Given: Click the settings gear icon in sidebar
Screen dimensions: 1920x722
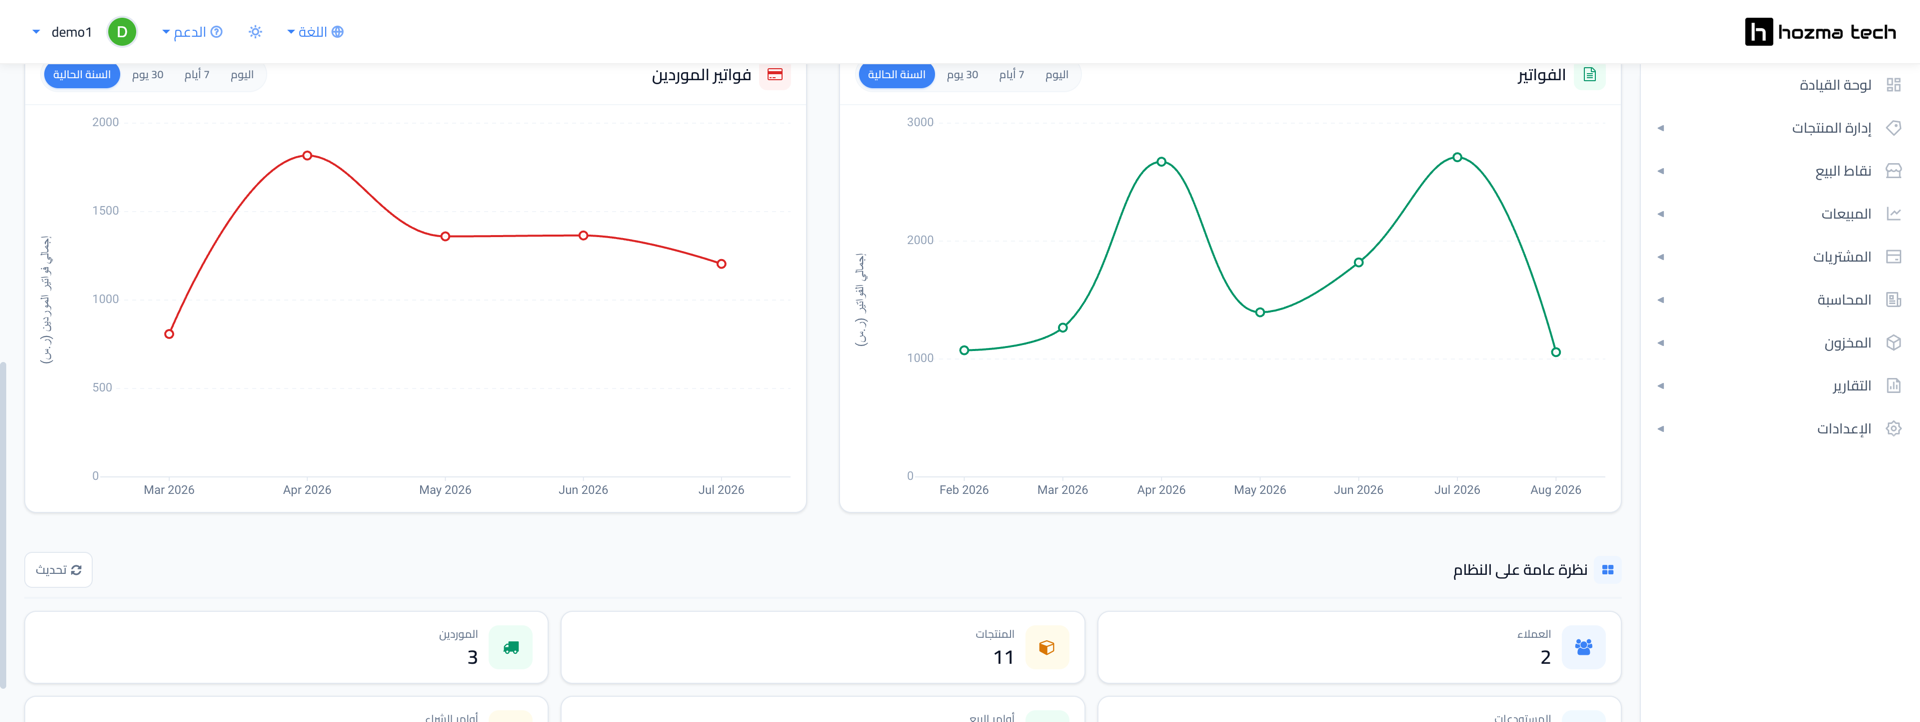Looking at the screenshot, I should pos(1893,429).
